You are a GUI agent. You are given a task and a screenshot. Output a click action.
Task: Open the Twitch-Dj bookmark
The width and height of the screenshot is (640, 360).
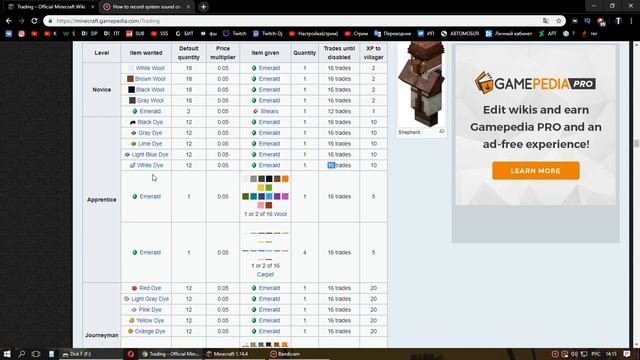(267, 34)
